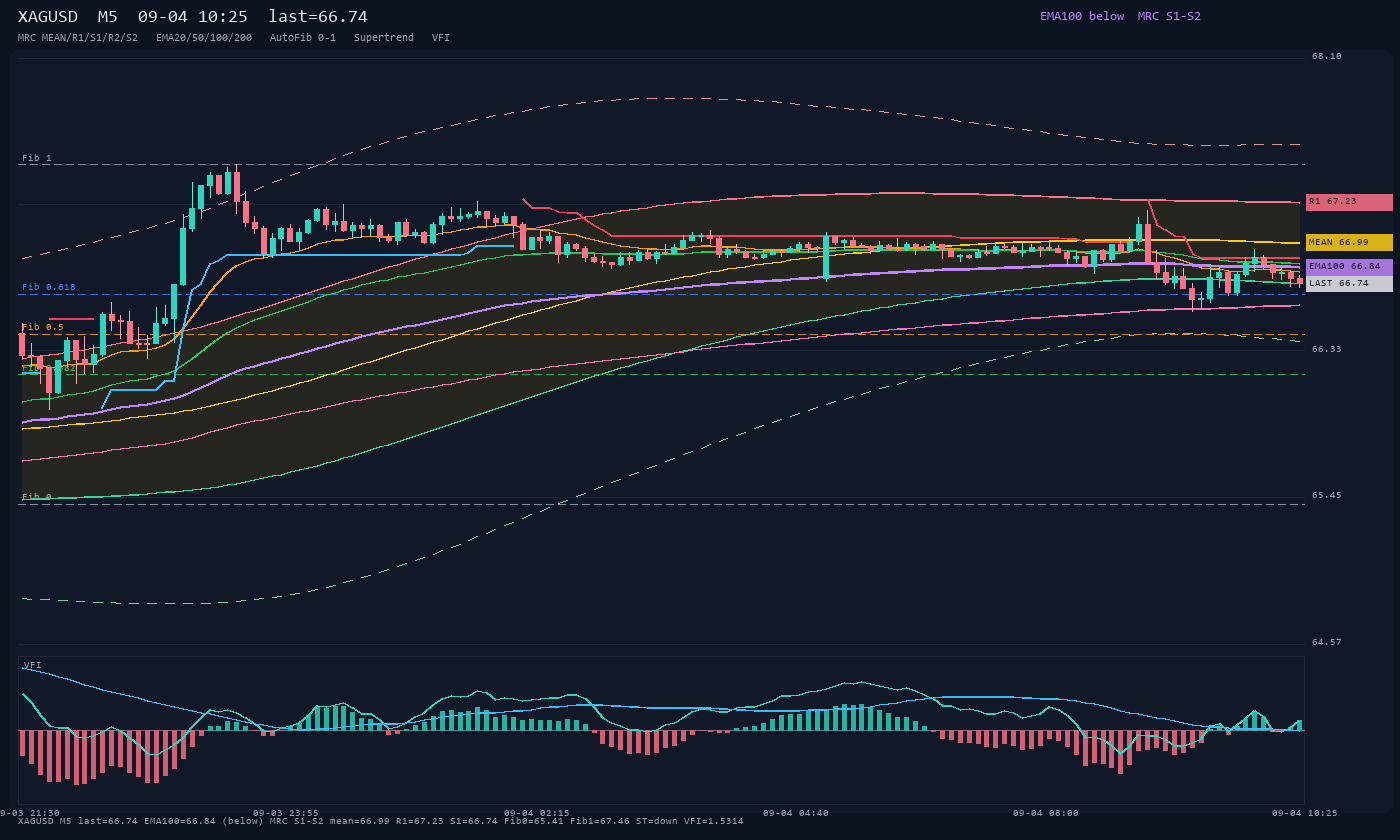Click the 09-04 04:40 time axis label
This screenshot has width=1400, height=840.
(x=796, y=813)
